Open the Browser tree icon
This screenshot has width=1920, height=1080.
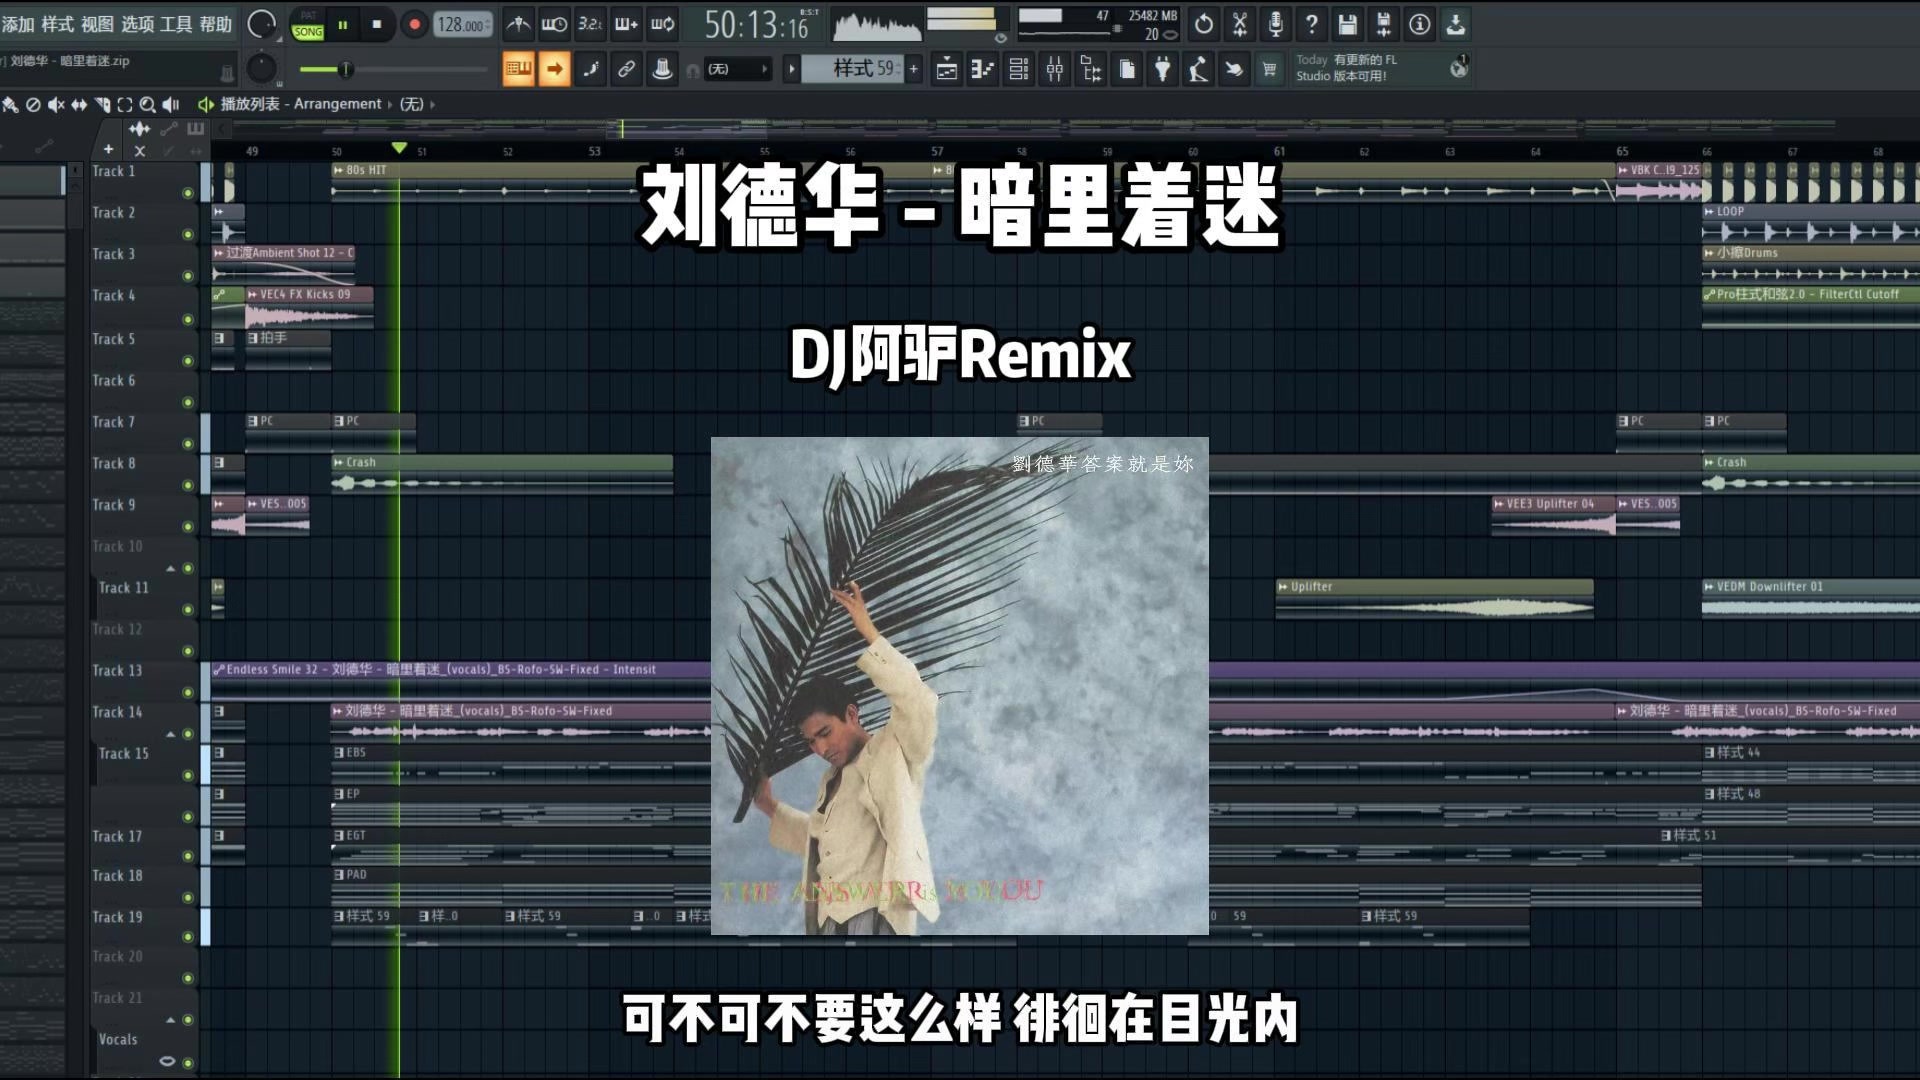pyautogui.click(x=1090, y=69)
